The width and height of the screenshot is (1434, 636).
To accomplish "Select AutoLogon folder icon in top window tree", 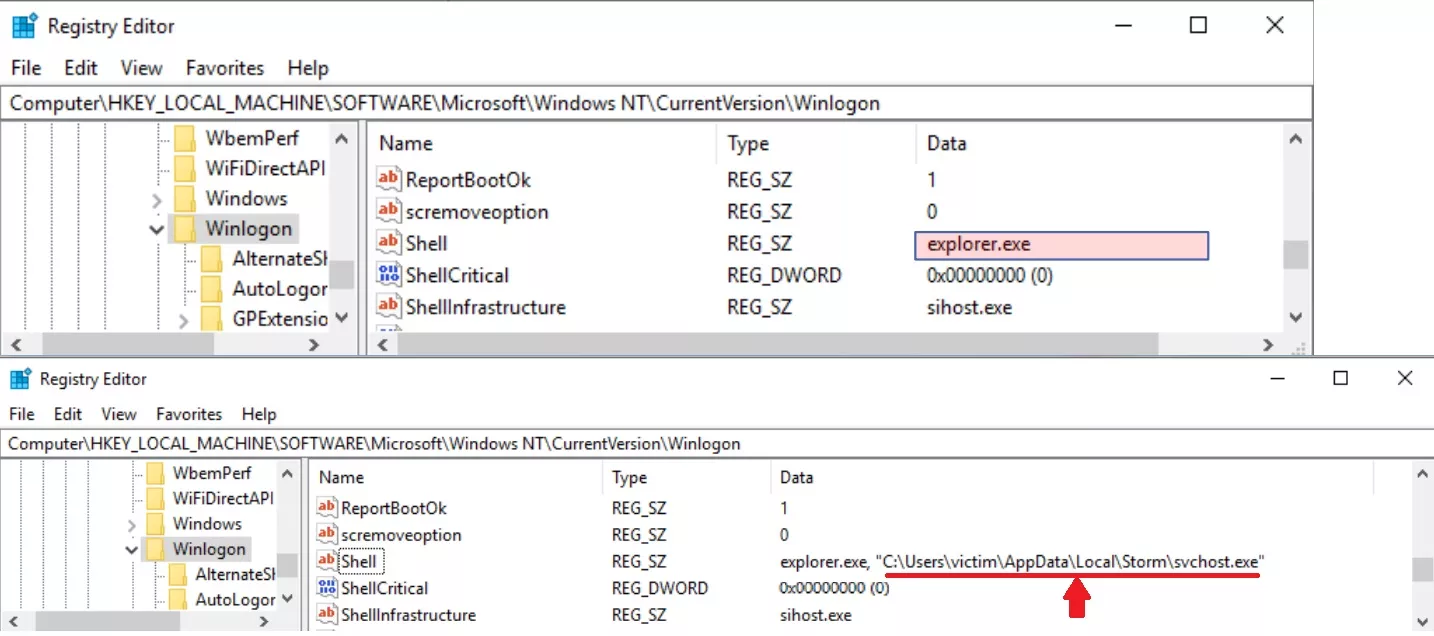I will [x=211, y=289].
